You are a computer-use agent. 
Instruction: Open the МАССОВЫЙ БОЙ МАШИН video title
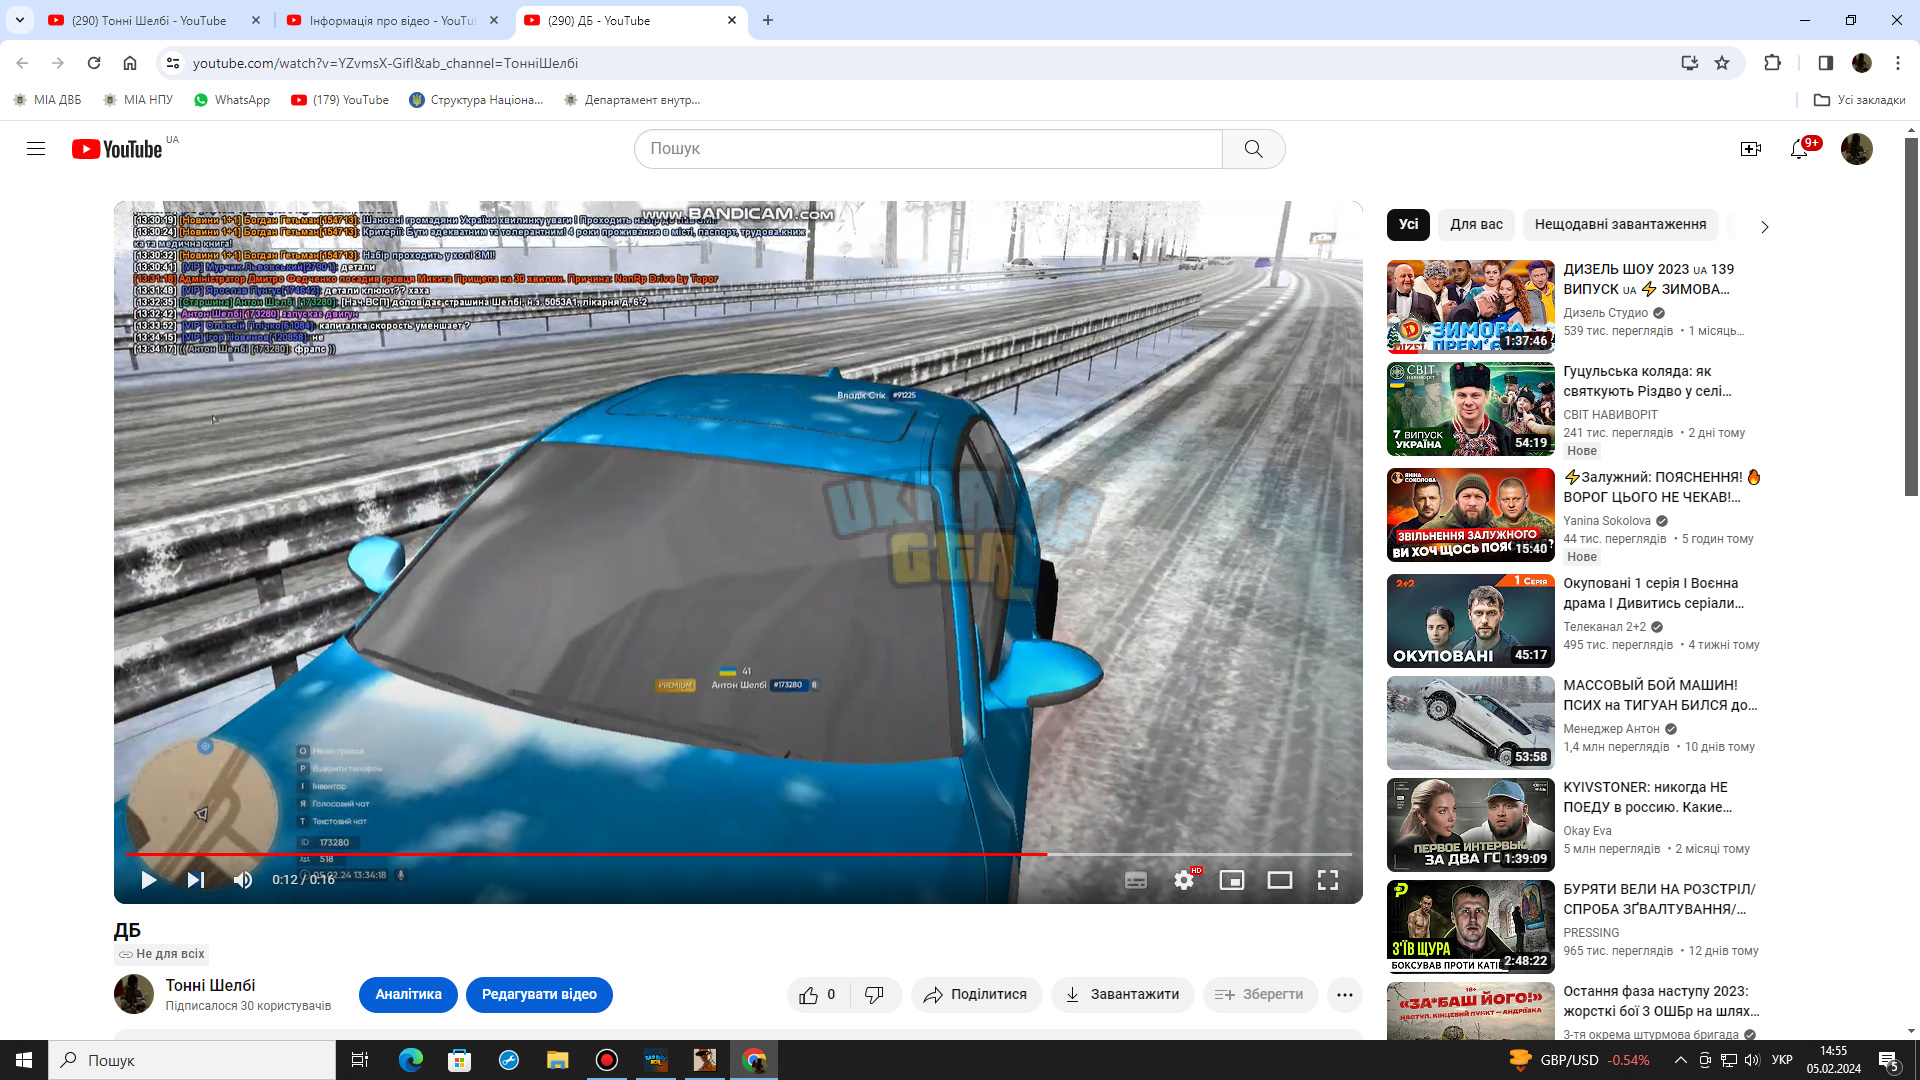(x=1660, y=696)
